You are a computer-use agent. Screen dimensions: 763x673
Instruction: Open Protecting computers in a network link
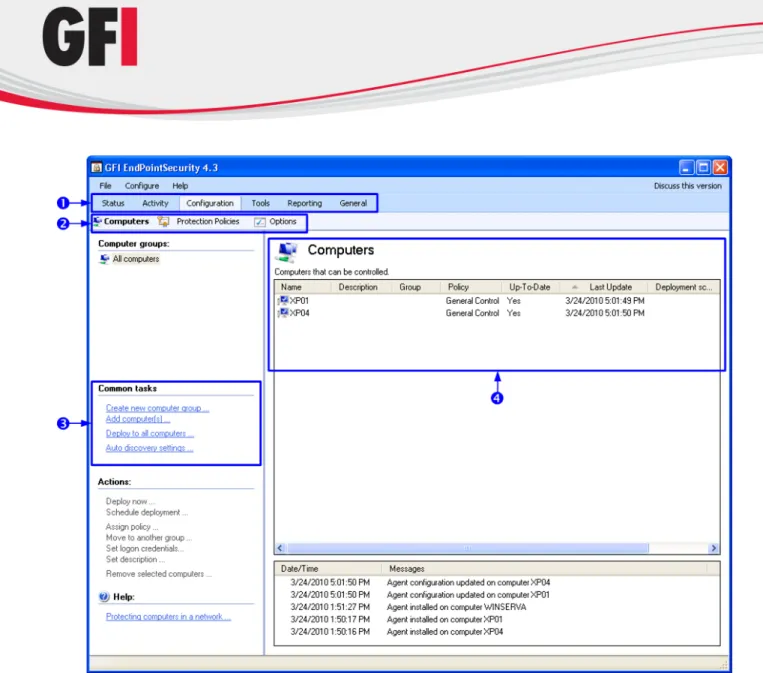(x=168, y=617)
